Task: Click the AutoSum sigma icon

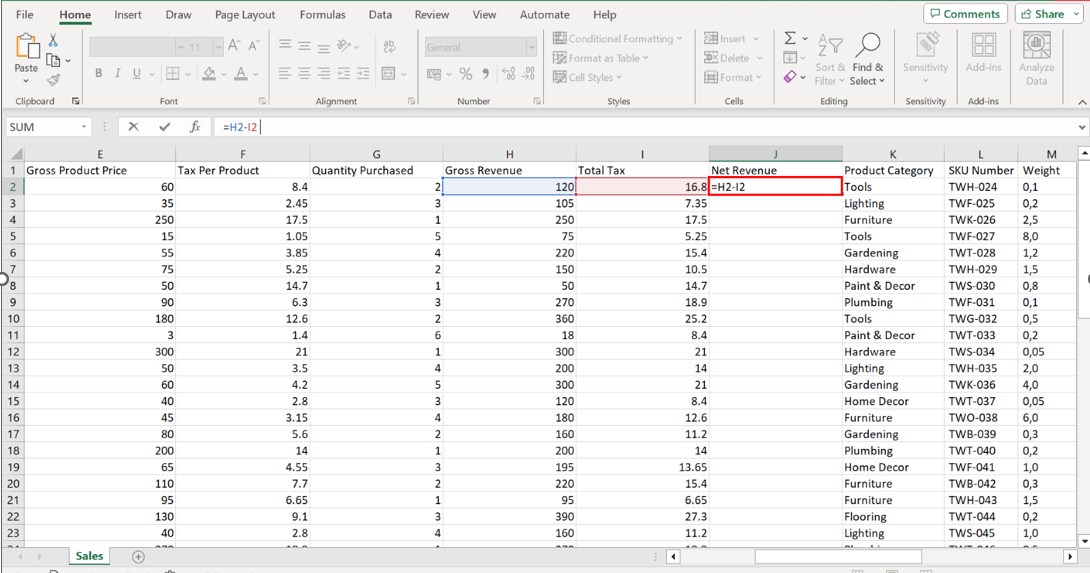Action: (x=790, y=38)
